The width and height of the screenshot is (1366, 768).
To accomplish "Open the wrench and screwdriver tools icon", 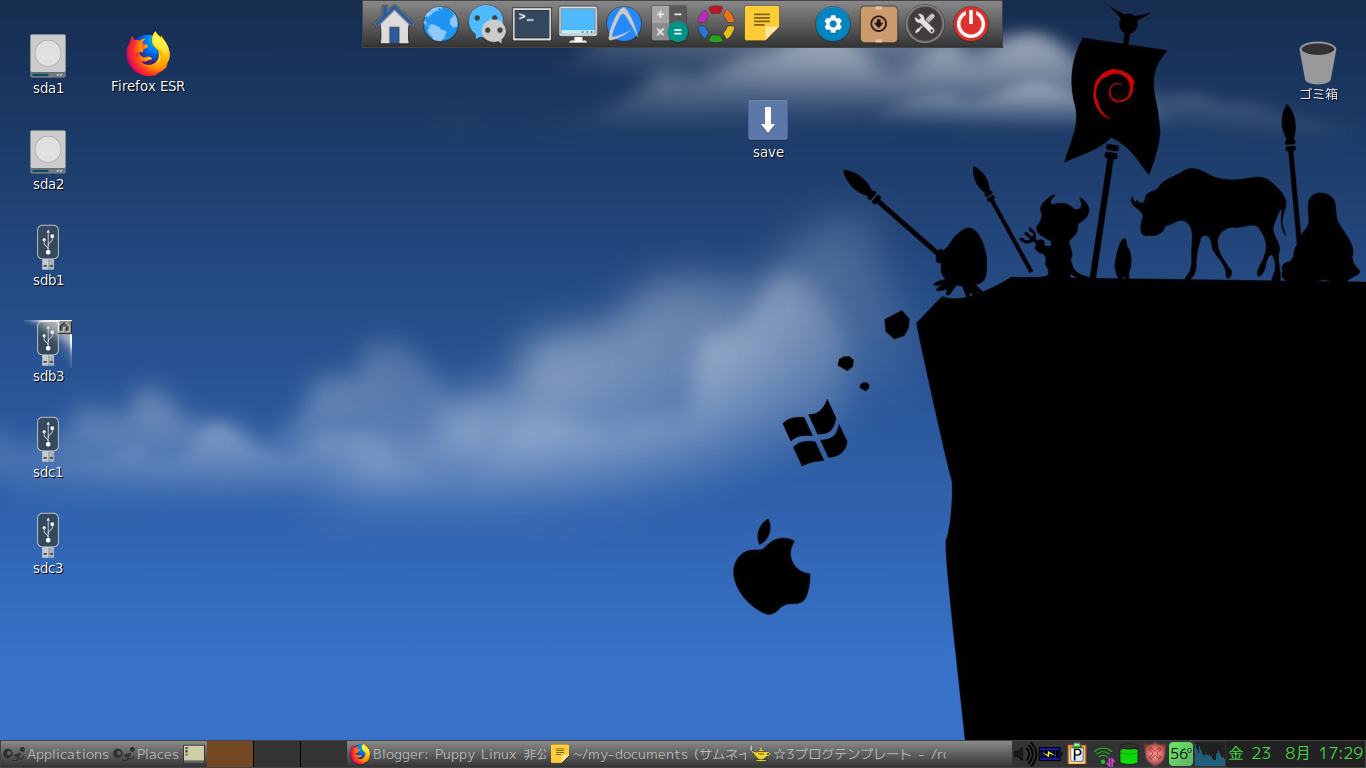I will tap(925, 24).
